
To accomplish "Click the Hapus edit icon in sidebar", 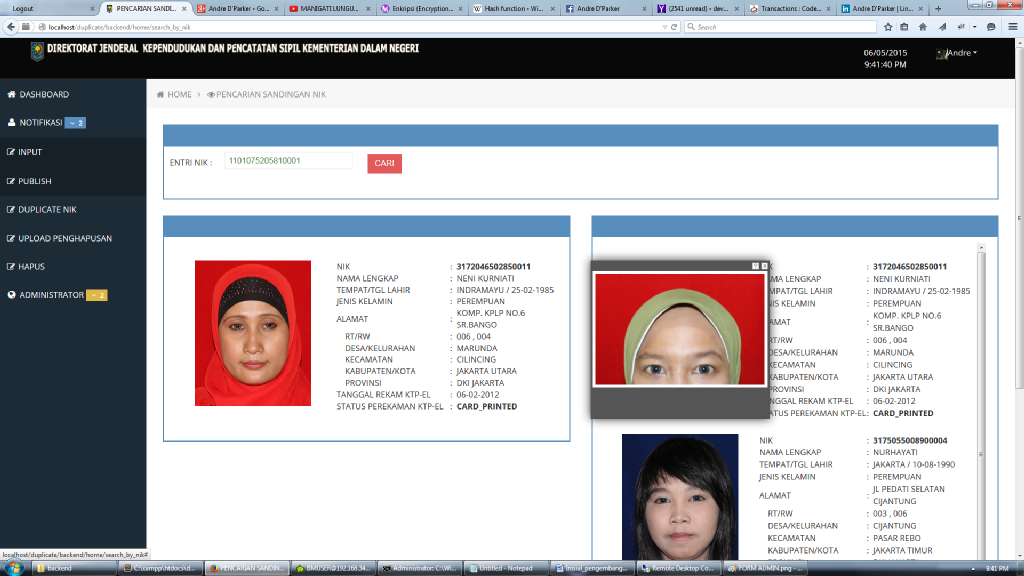I will 11,267.
